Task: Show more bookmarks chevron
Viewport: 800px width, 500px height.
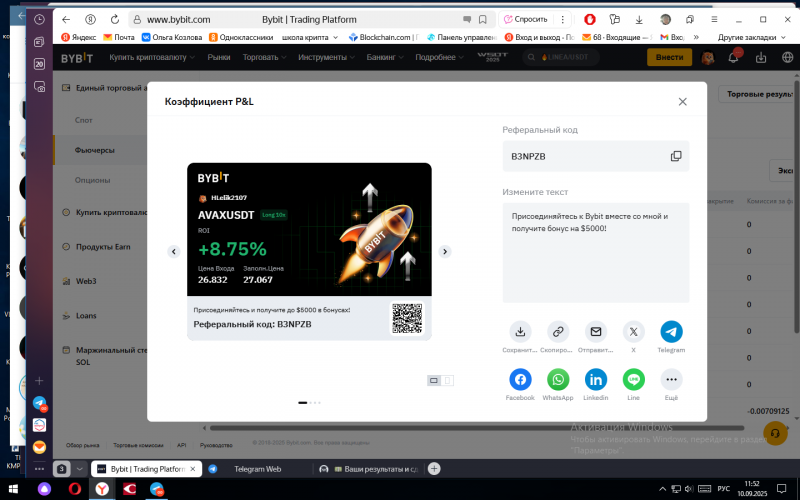Action: coord(696,37)
